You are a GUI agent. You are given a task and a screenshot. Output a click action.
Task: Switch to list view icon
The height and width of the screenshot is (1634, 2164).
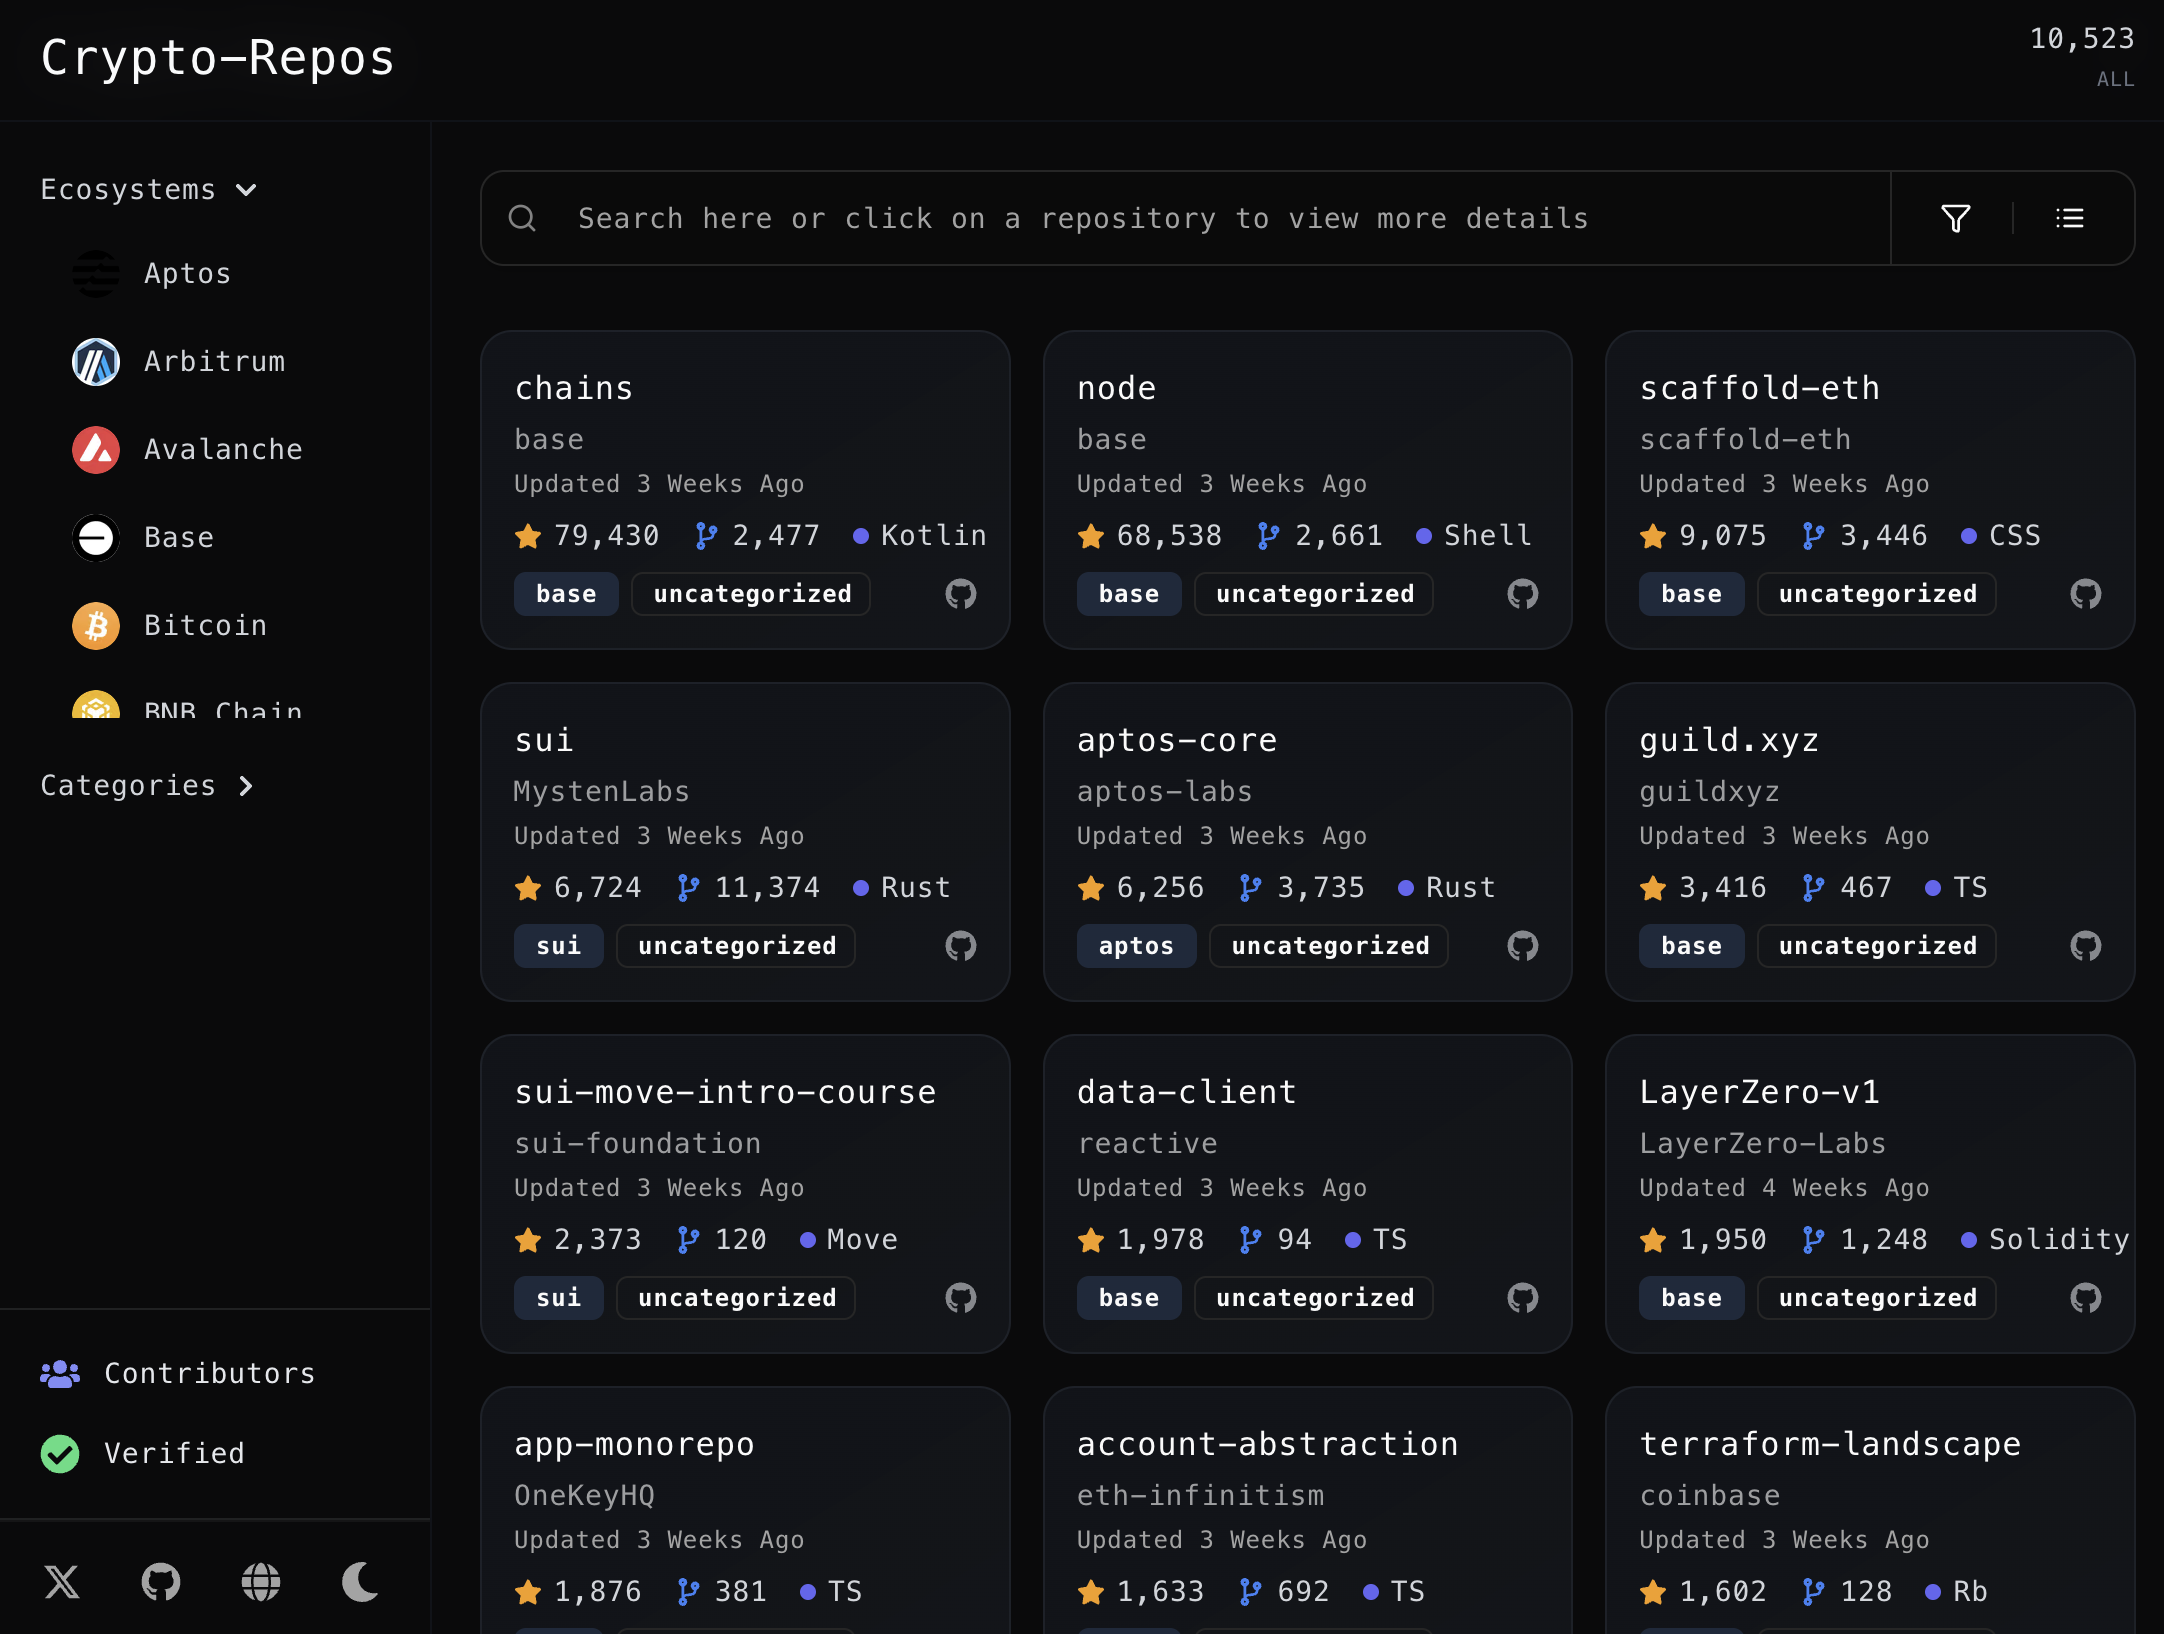(x=2069, y=218)
